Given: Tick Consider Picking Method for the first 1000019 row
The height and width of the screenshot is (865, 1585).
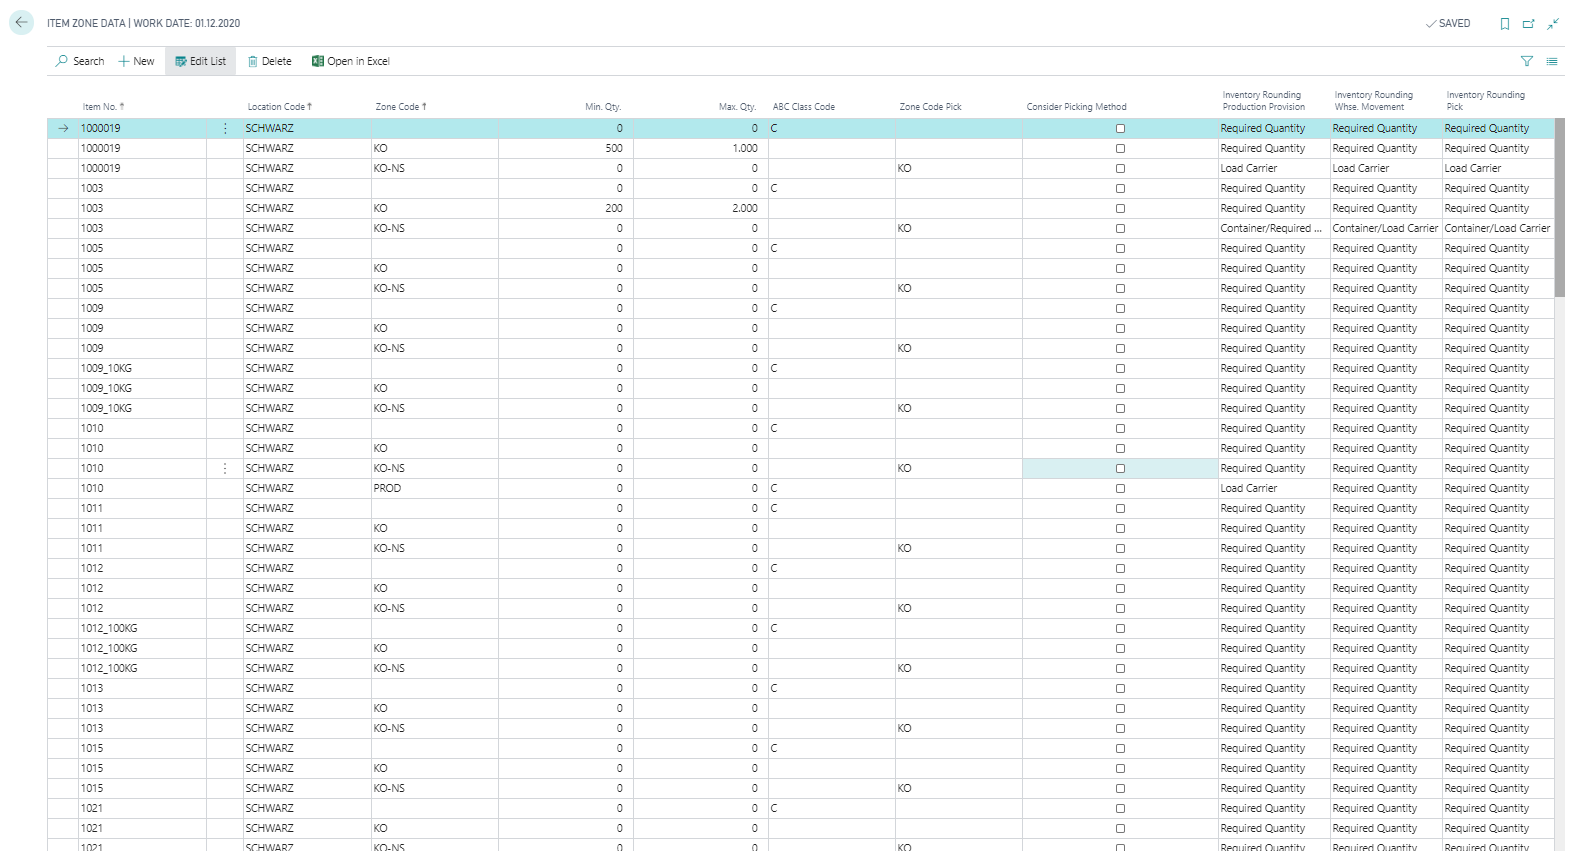Looking at the screenshot, I should (1120, 128).
